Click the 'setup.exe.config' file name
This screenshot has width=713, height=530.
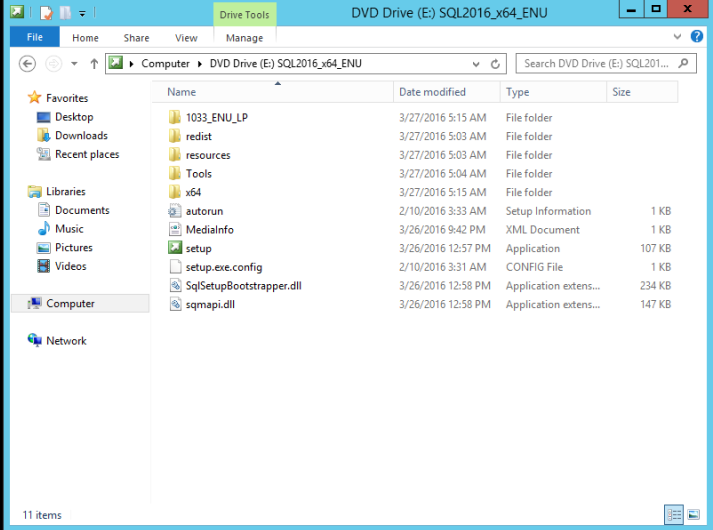point(224,267)
